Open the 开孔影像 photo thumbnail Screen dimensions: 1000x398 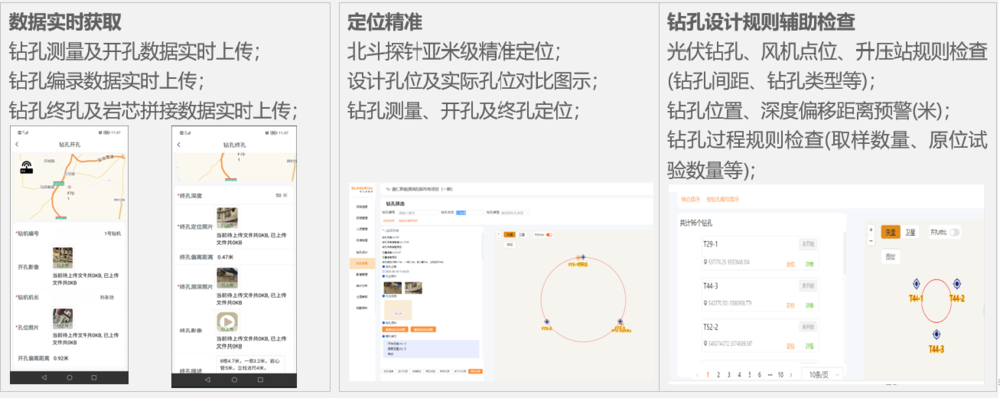(x=62, y=258)
